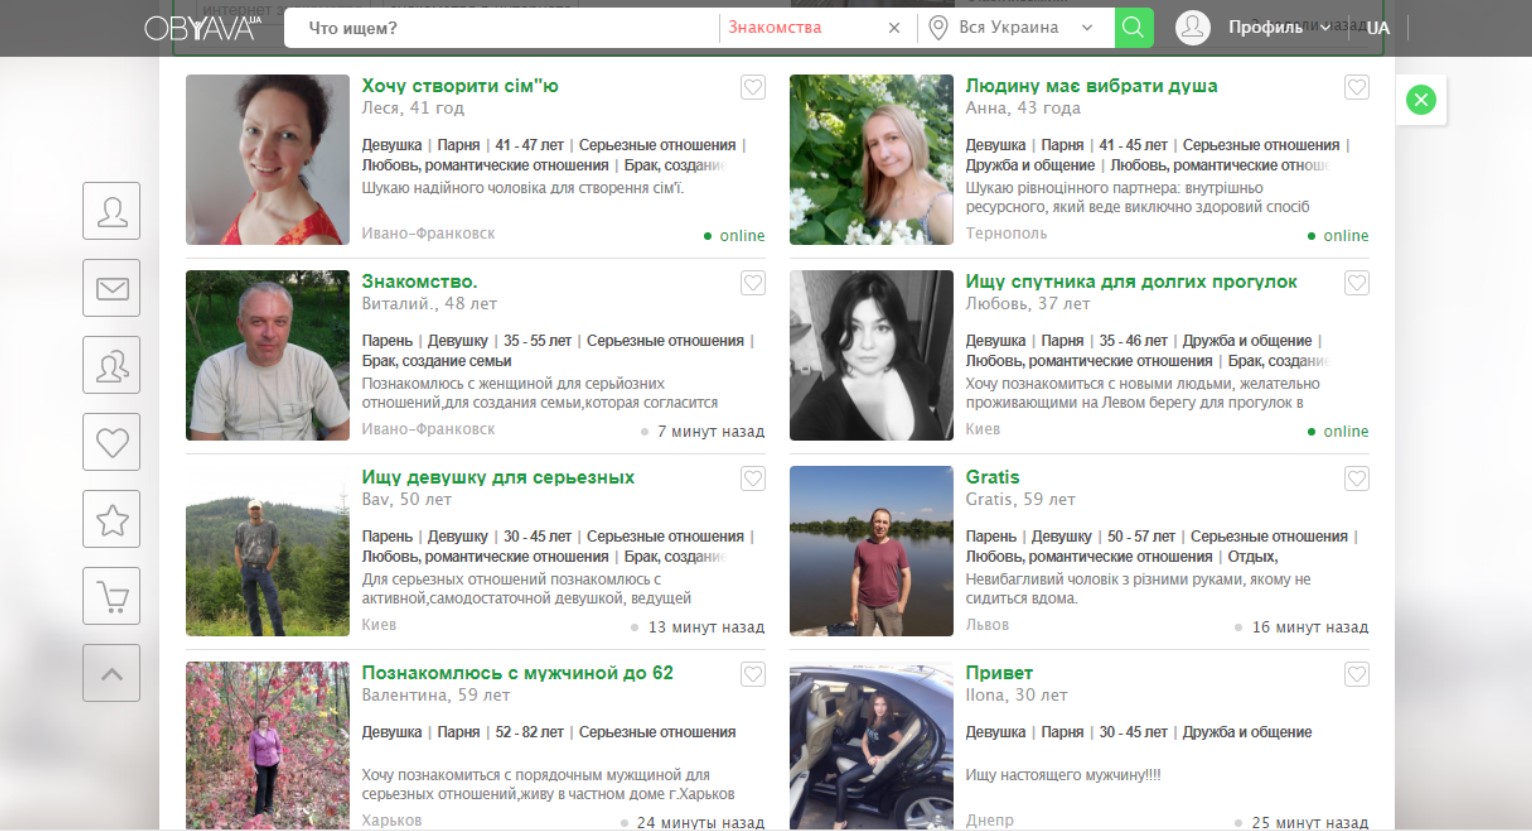Toggle favorite heart on Леся's listing
Image resolution: width=1532 pixels, height=831 pixels.
[753, 88]
